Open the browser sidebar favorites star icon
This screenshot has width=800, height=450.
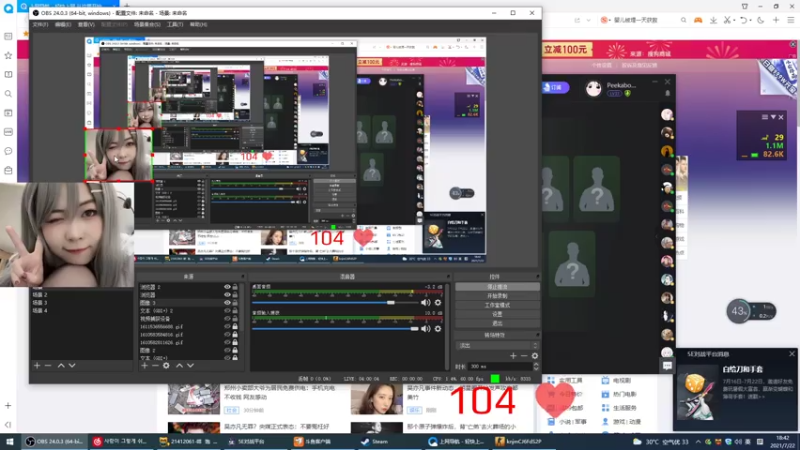click(x=8, y=55)
